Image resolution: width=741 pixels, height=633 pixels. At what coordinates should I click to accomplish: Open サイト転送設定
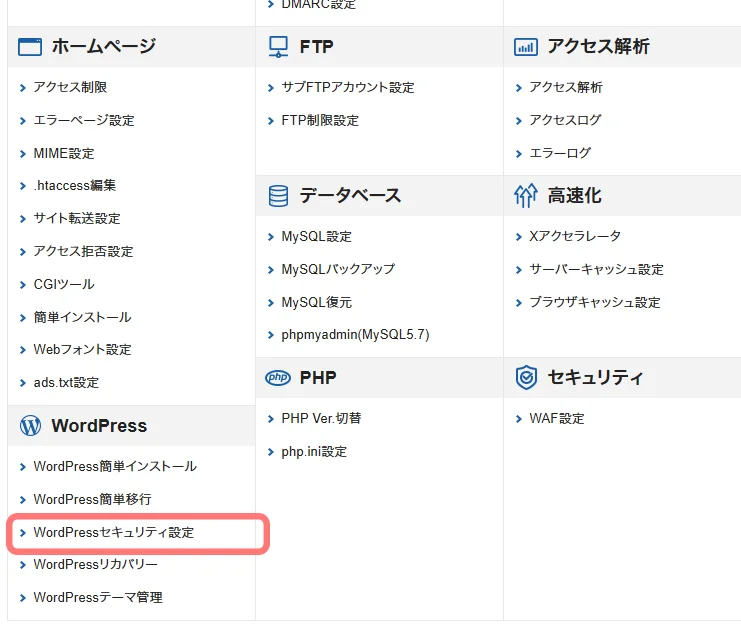(x=77, y=218)
